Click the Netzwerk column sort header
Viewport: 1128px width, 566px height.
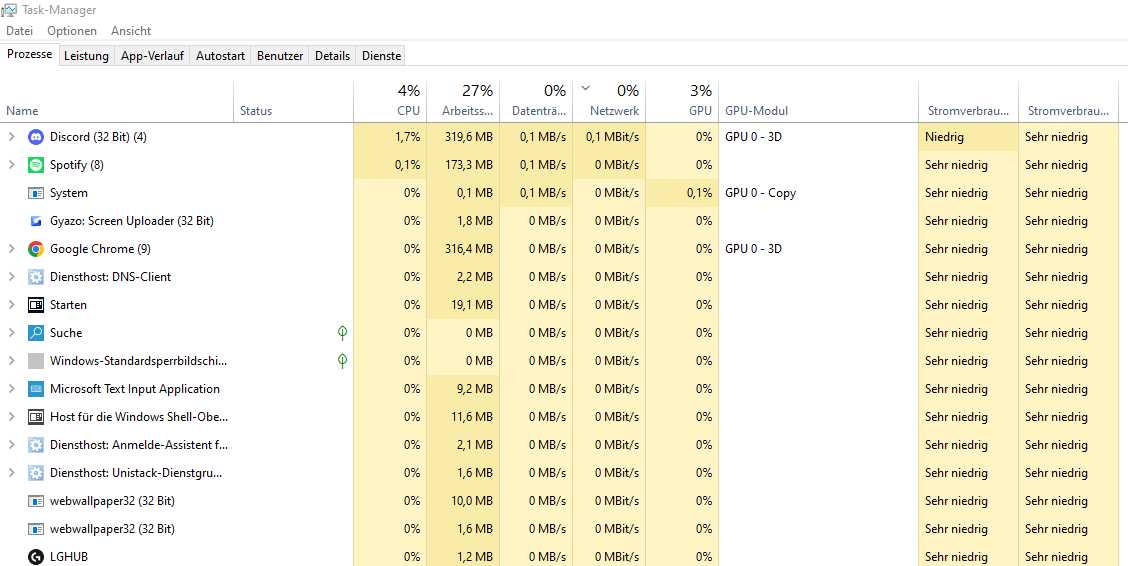point(609,101)
